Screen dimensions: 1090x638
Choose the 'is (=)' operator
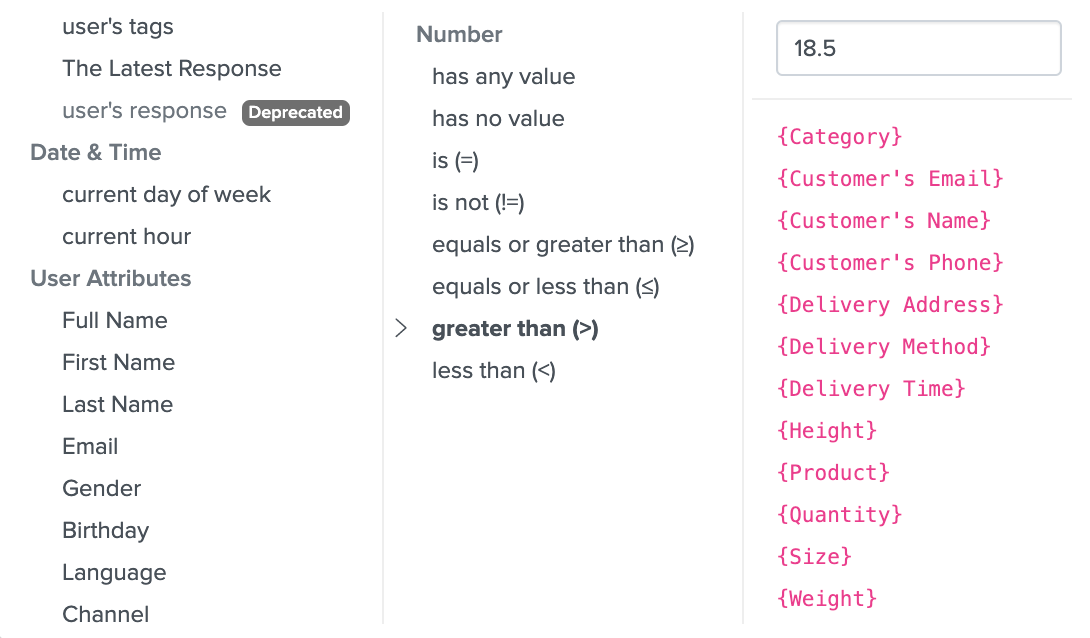pos(455,161)
